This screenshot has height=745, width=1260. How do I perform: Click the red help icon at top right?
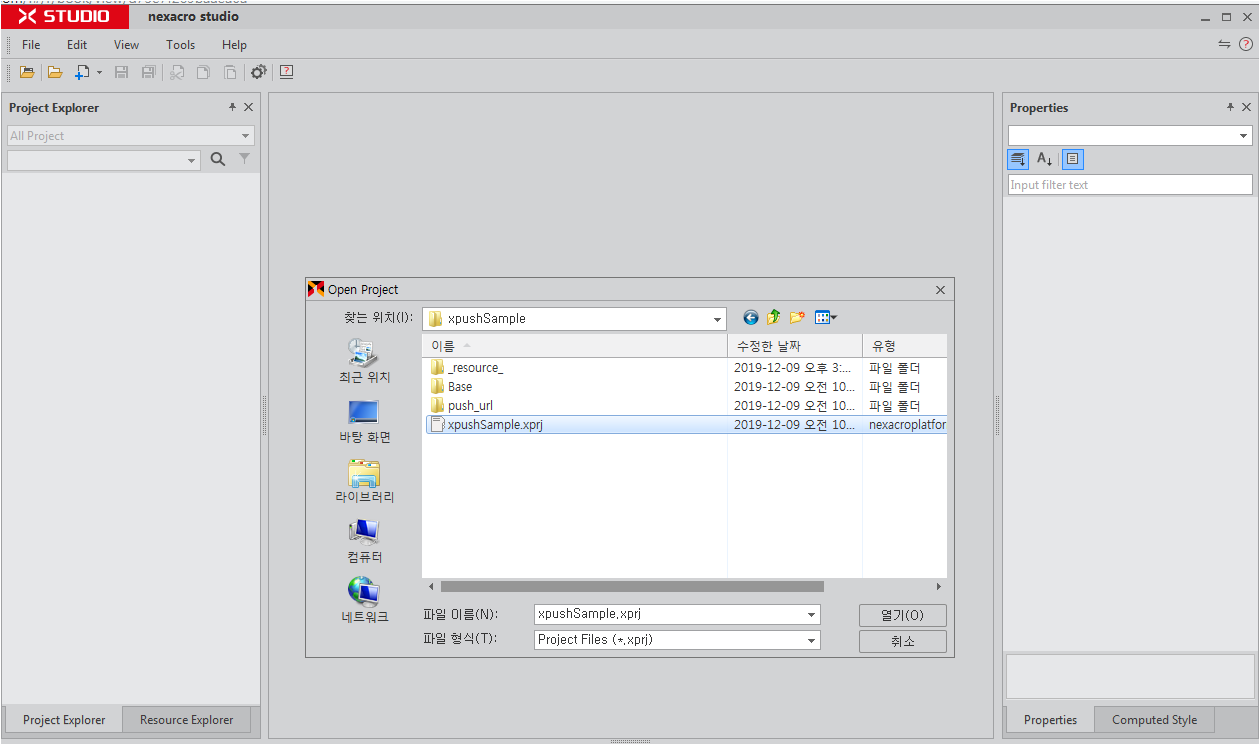click(x=1245, y=44)
